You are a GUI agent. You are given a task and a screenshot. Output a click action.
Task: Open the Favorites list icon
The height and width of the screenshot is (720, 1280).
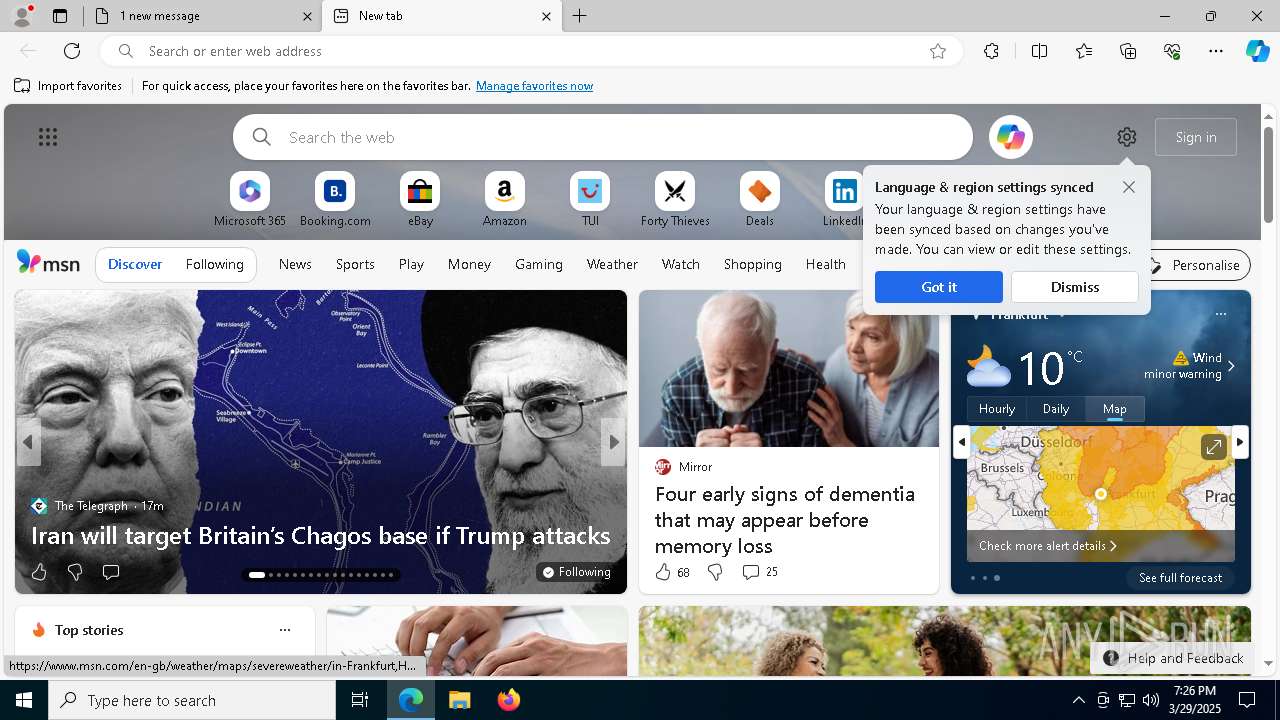pyautogui.click(x=1084, y=51)
